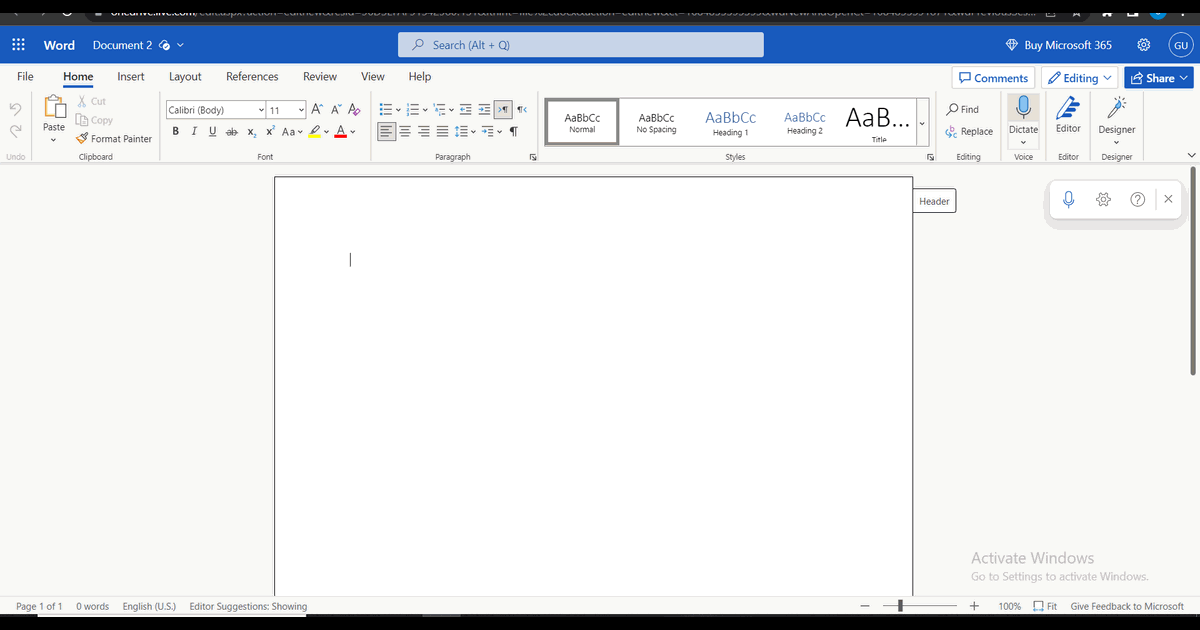Switch to the Review tab

coord(320,76)
